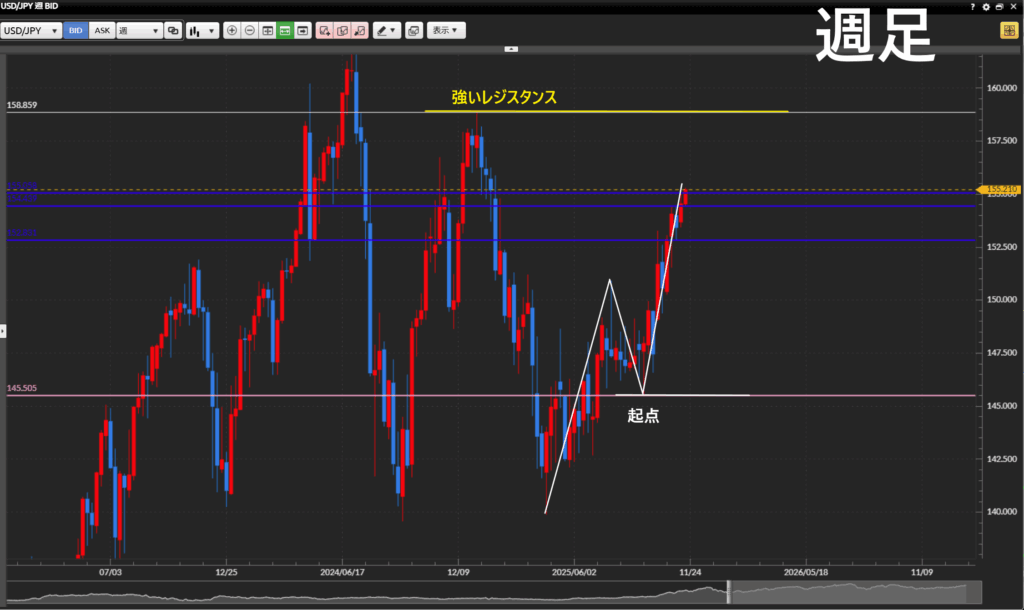Click the scroll-to-latest arrow icon
Screen dimensions: 1024x610
click(302, 31)
